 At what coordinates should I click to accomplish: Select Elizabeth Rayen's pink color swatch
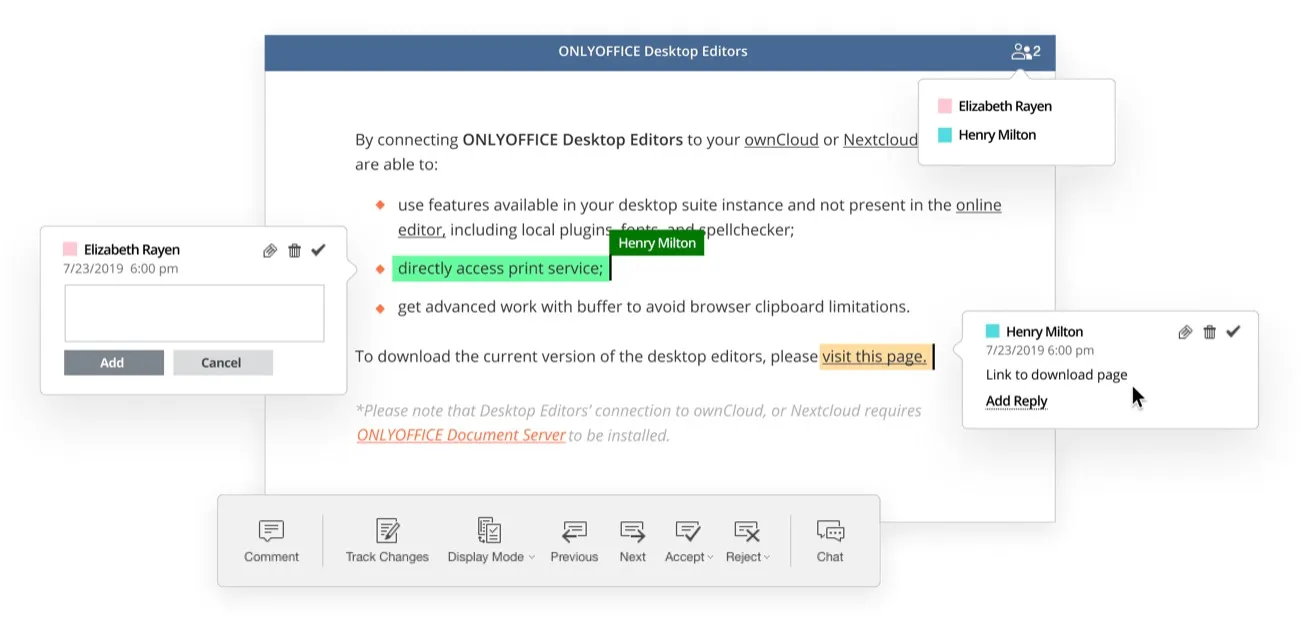click(69, 249)
